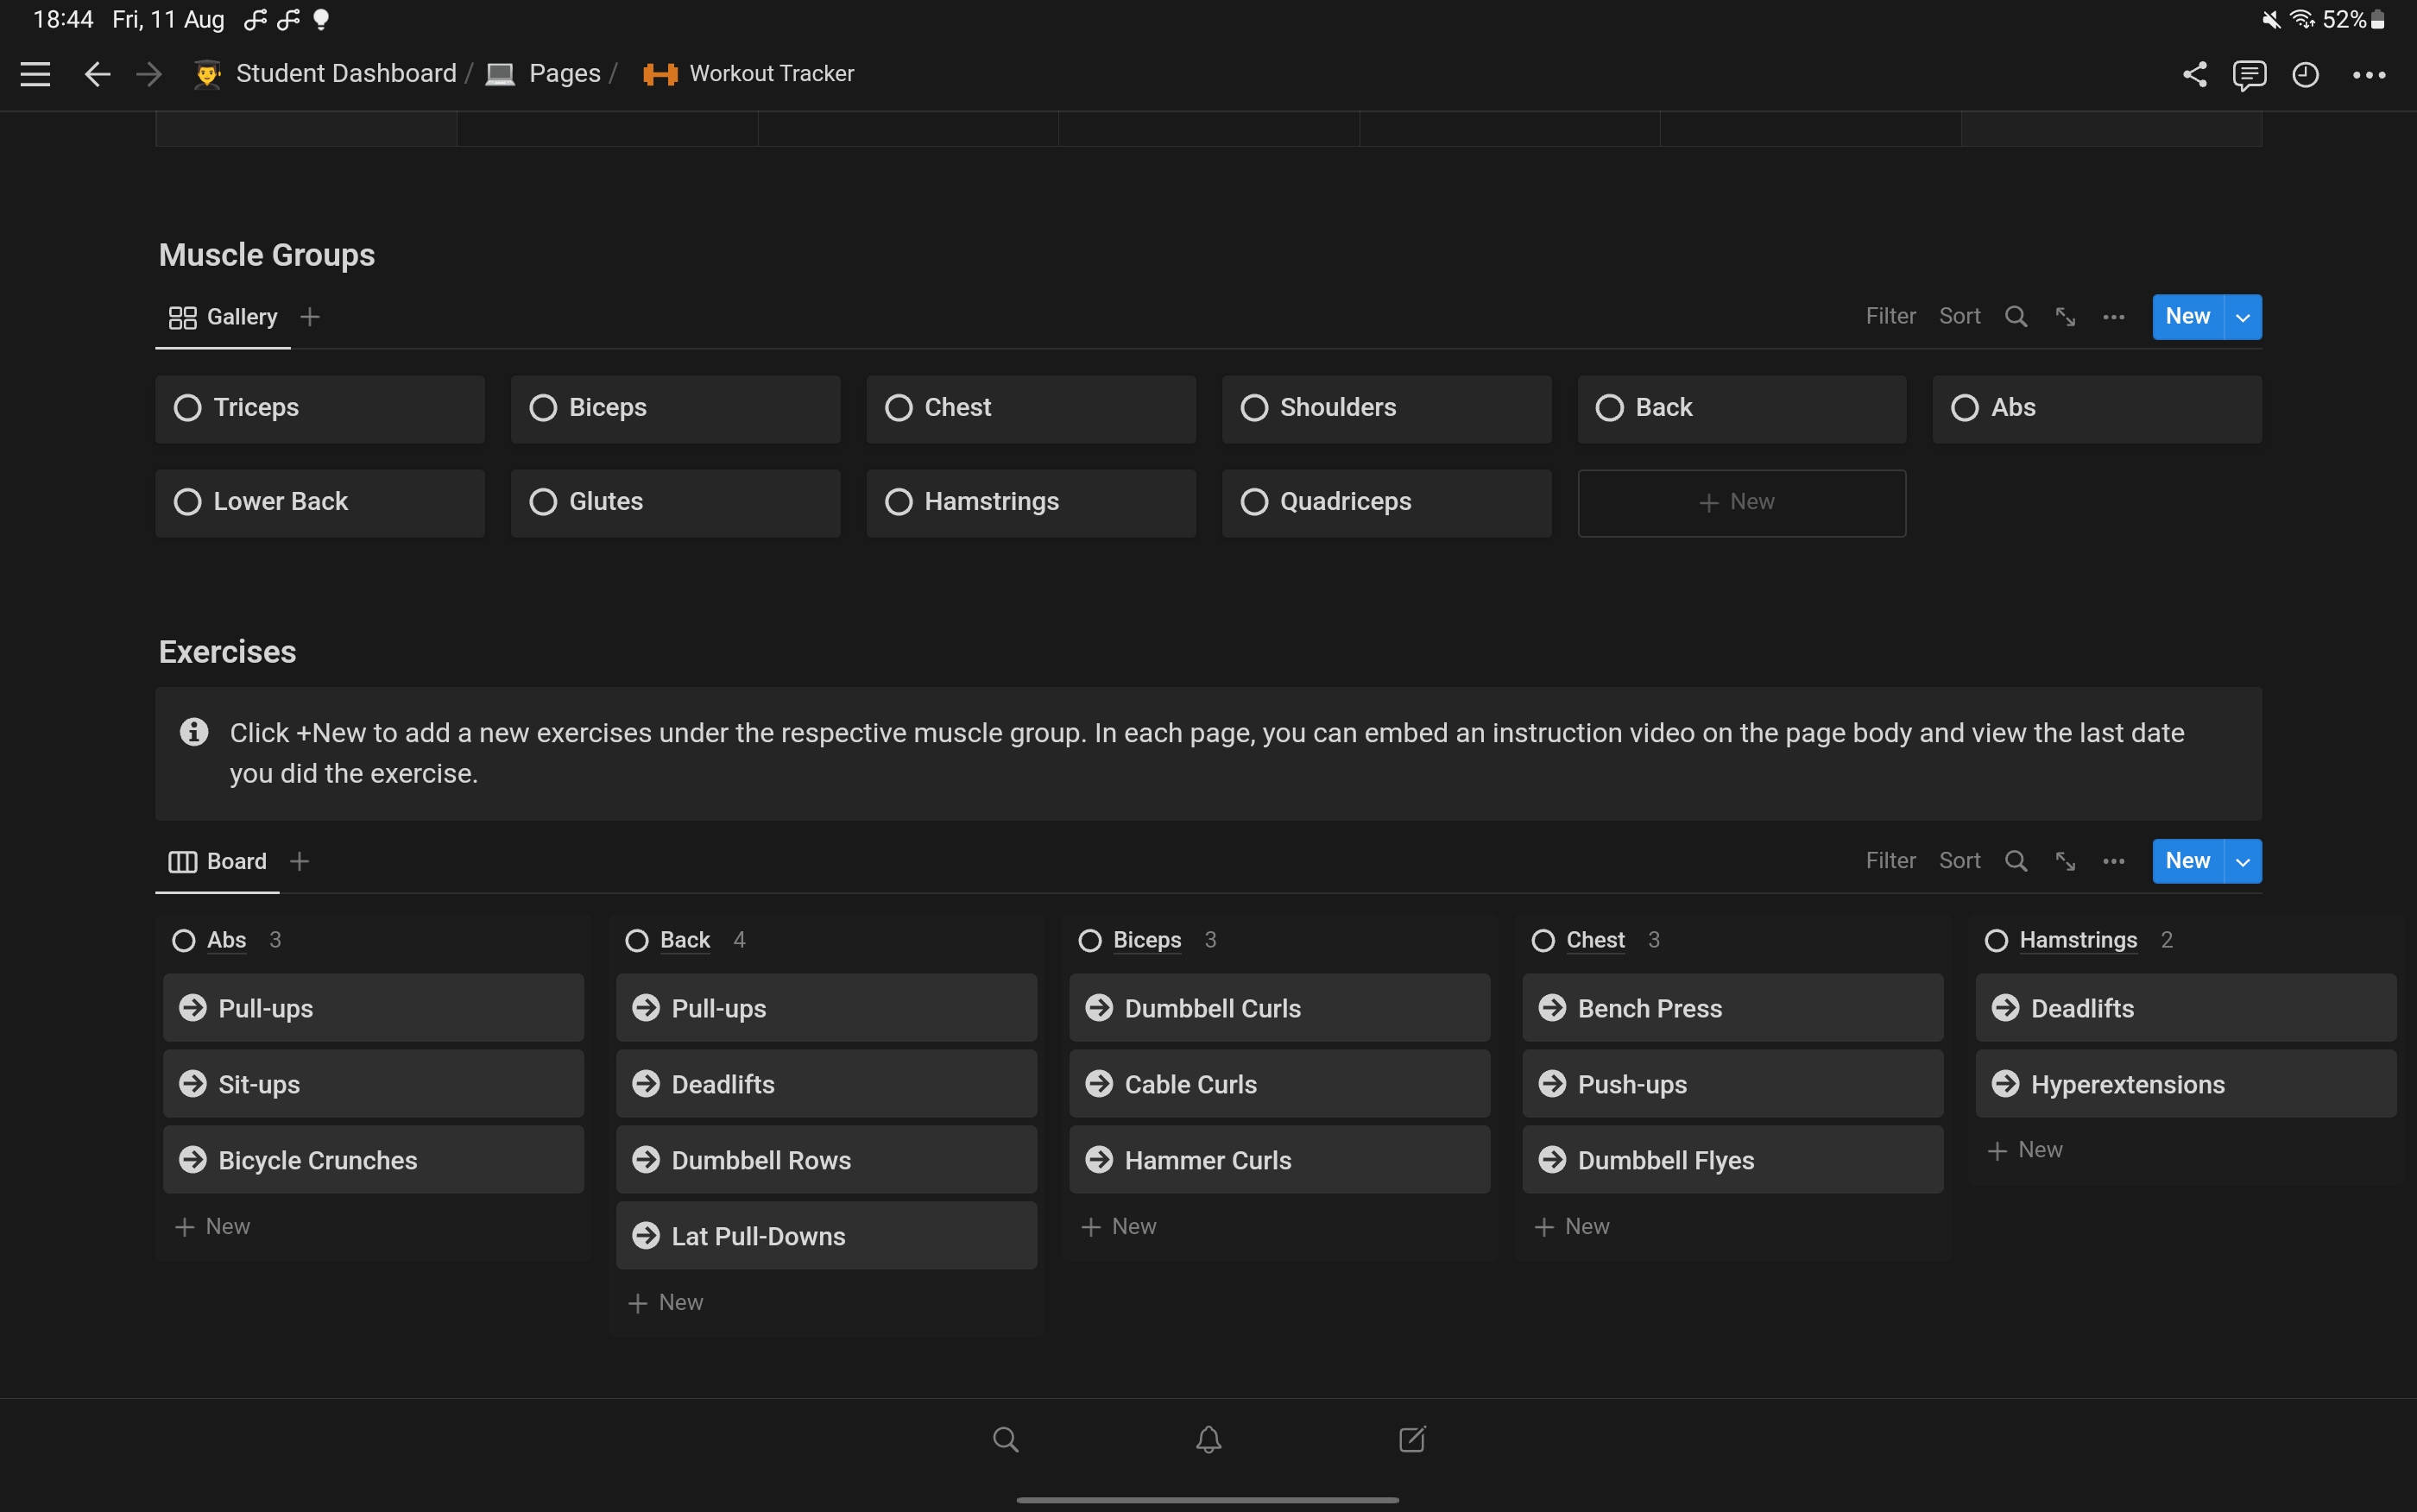Open the page options ellipsis menu
Screen dimensions: 2417x1512
pos(2368,74)
